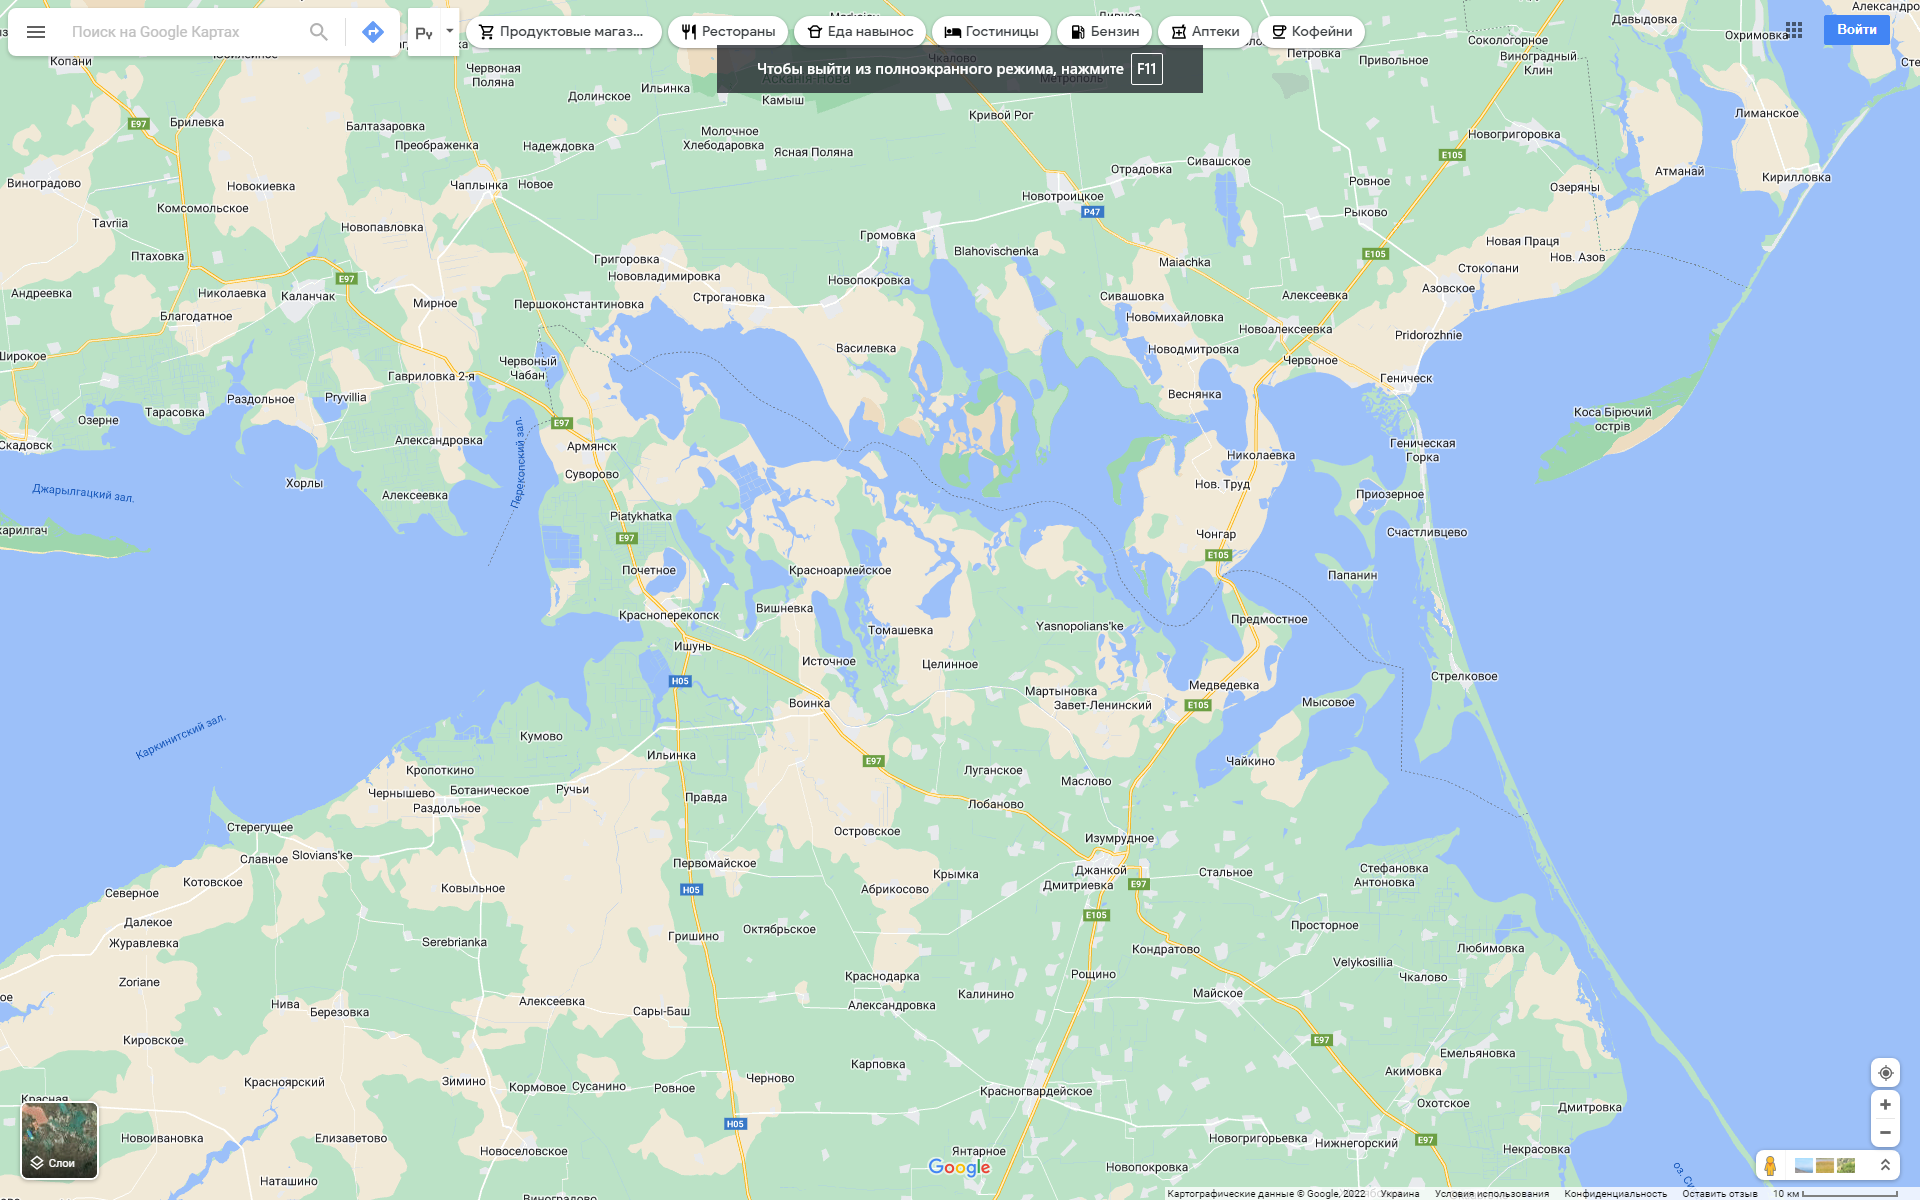Image resolution: width=1920 pixels, height=1200 pixels.
Task: Open the Оставить отзыв feedback link
Action: click(x=1719, y=1193)
